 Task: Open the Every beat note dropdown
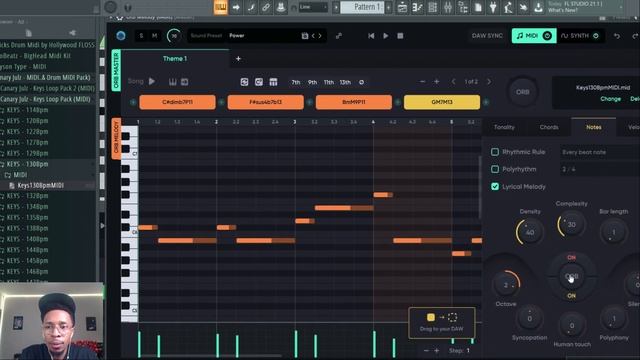tap(600, 152)
